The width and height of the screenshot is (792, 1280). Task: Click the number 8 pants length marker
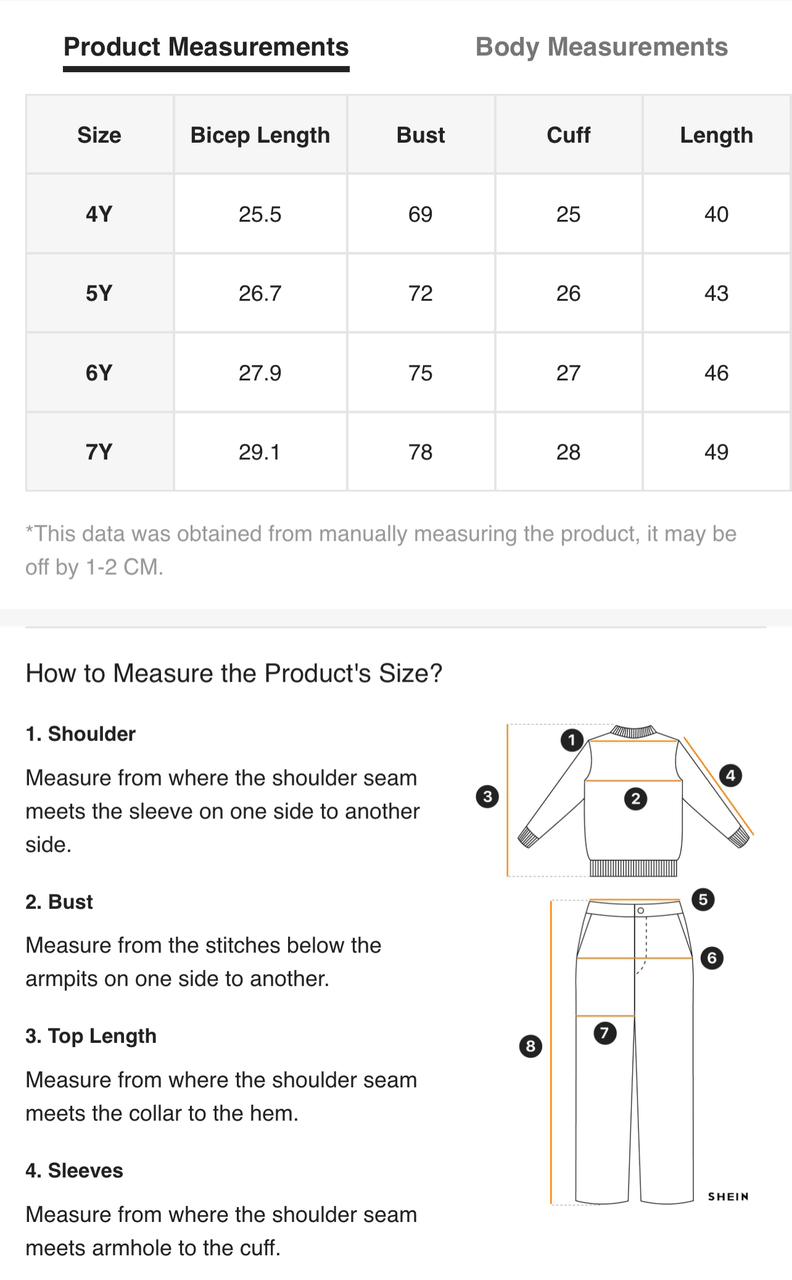click(x=530, y=1046)
